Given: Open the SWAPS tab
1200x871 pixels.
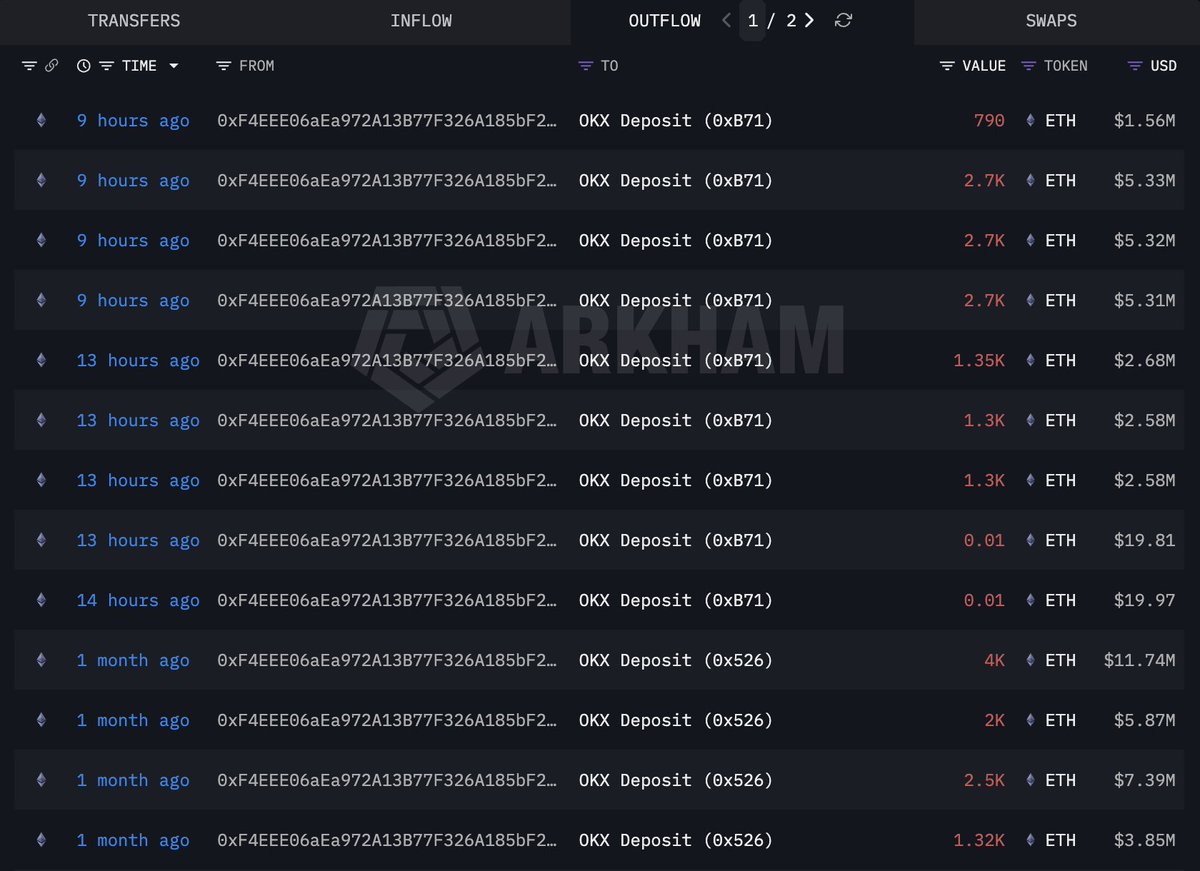Looking at the screenshot, I should (1051, 21).
